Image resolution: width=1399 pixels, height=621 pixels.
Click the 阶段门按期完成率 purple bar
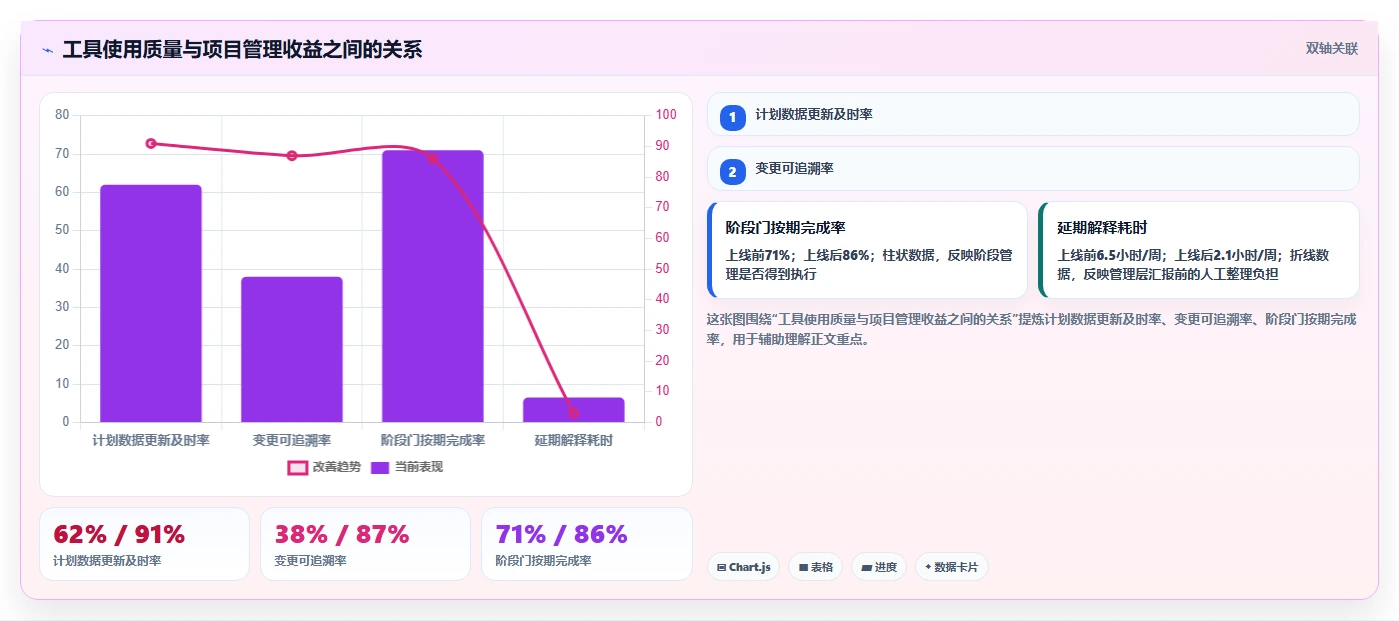point(433,286)
